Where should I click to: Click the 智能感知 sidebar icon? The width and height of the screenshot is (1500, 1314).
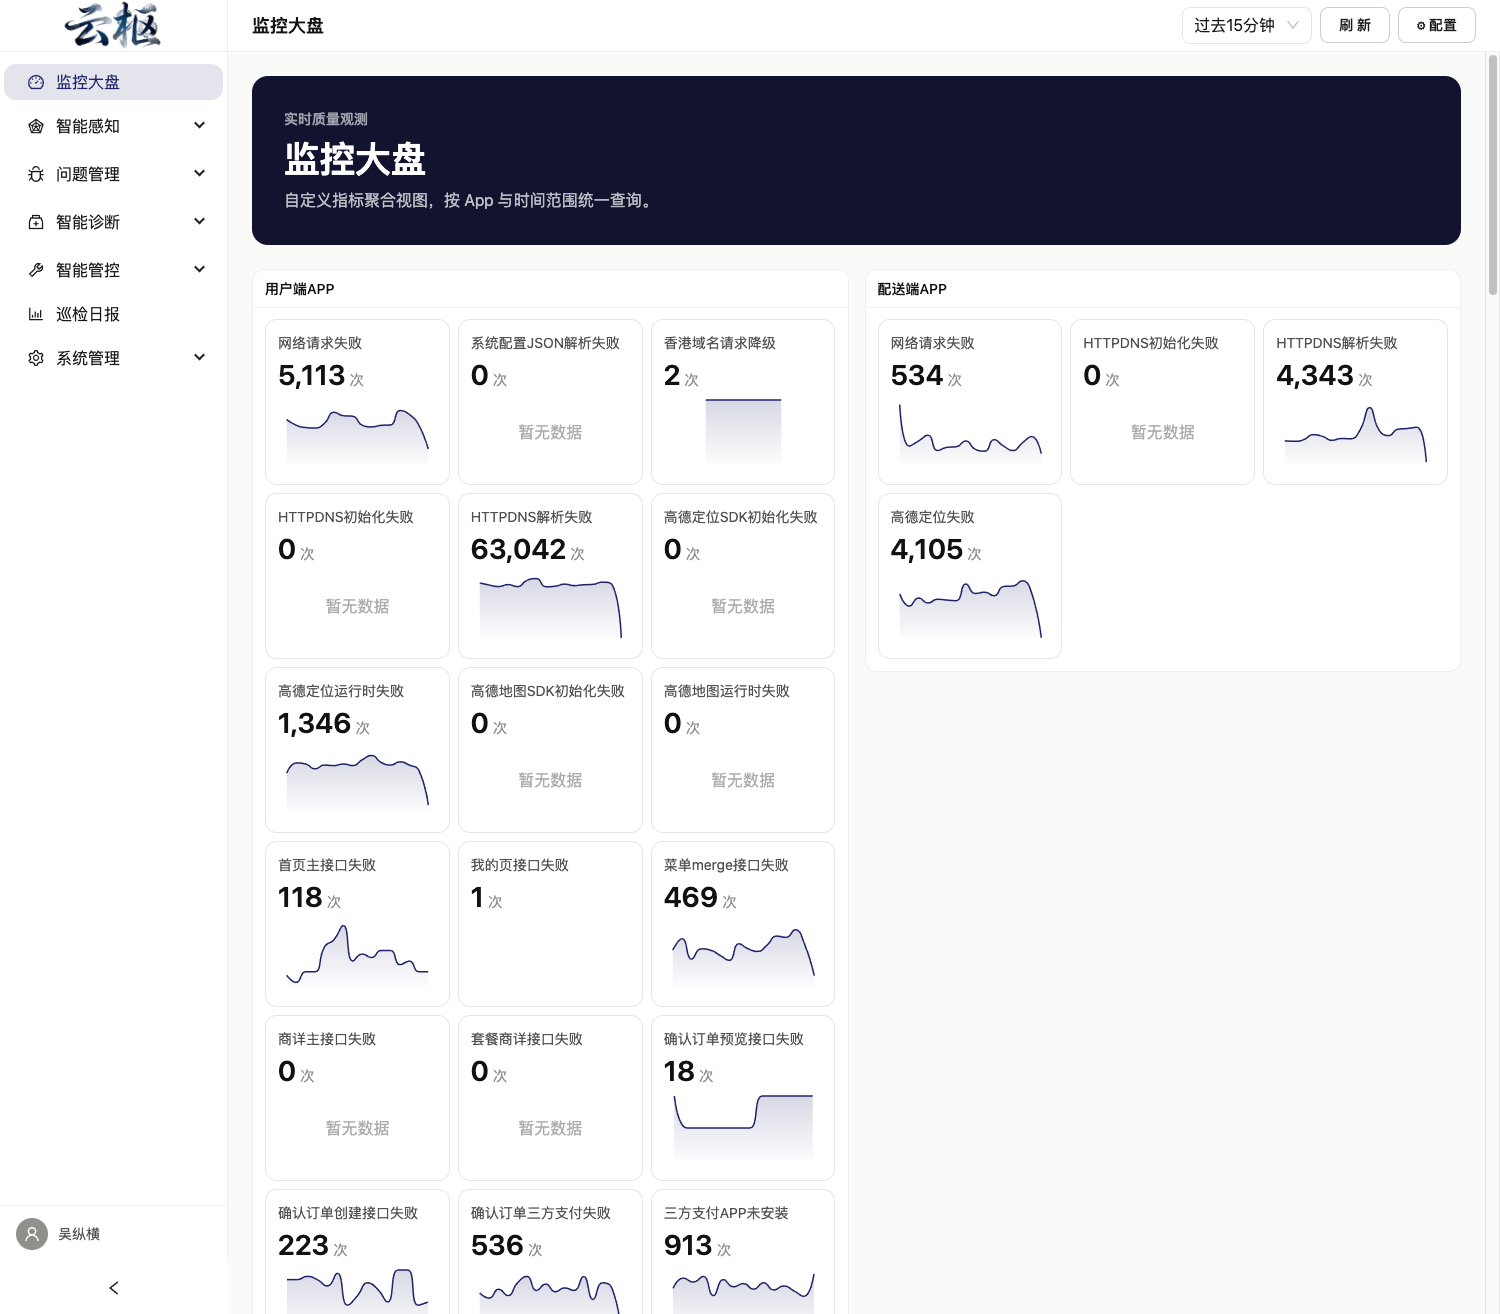(x=36, y=126)
